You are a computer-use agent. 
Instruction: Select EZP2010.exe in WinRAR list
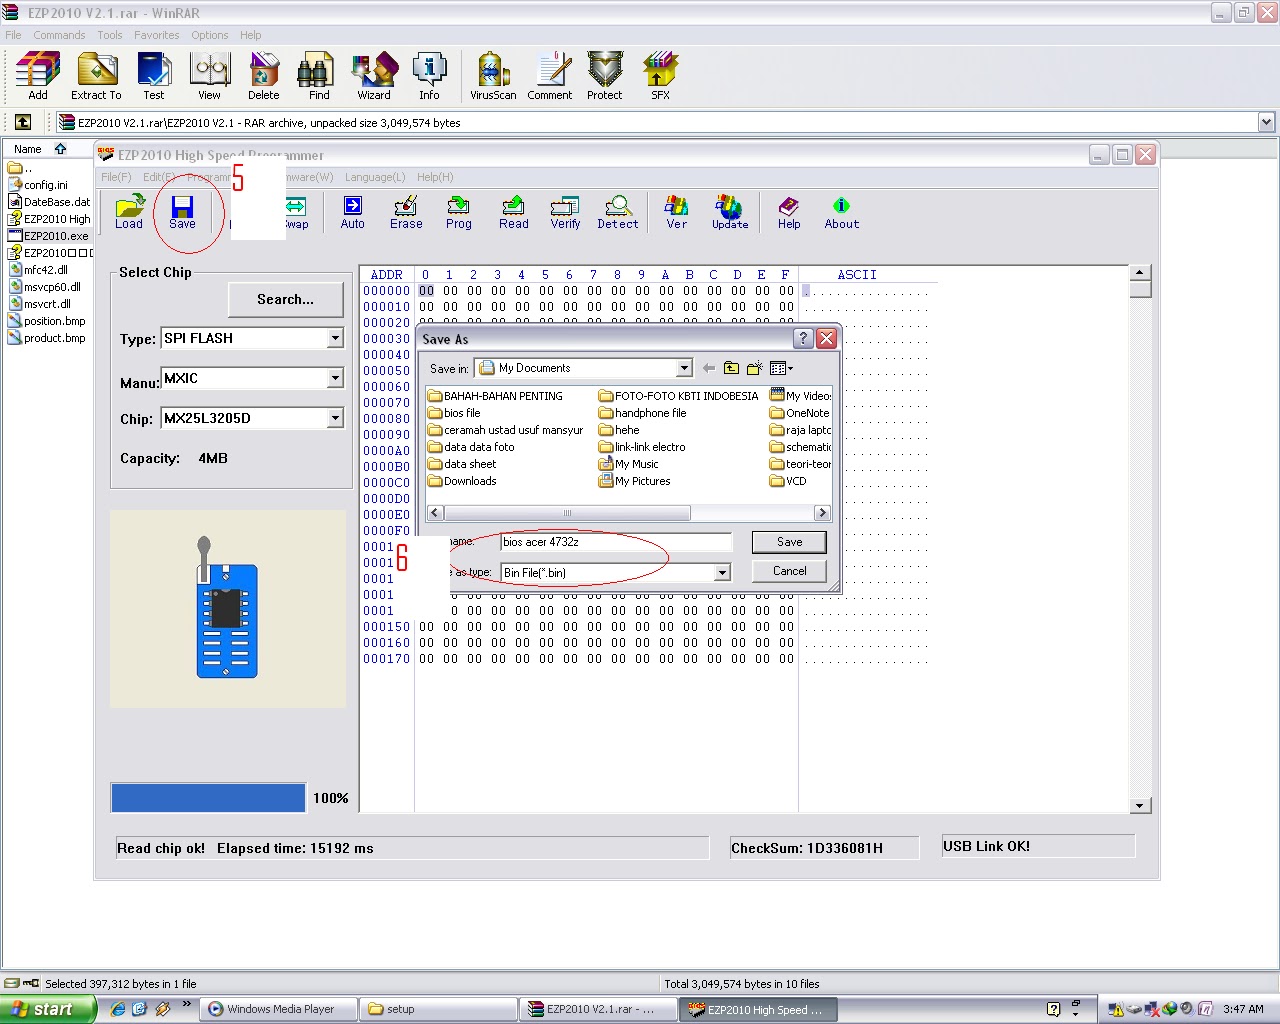pos(48,236)
